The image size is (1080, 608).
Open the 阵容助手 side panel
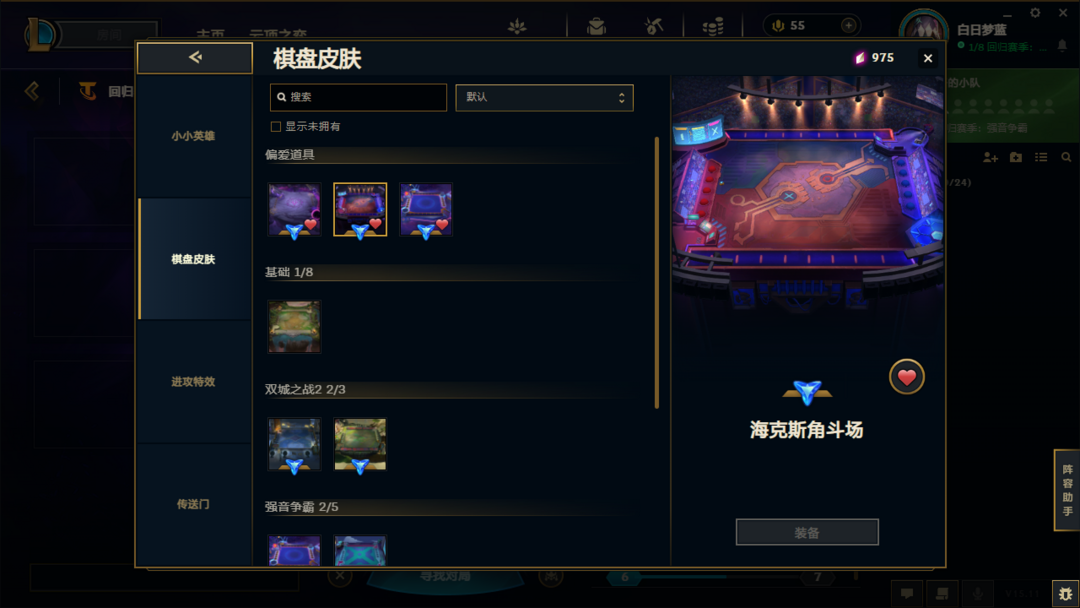(x=1067, y=490)
